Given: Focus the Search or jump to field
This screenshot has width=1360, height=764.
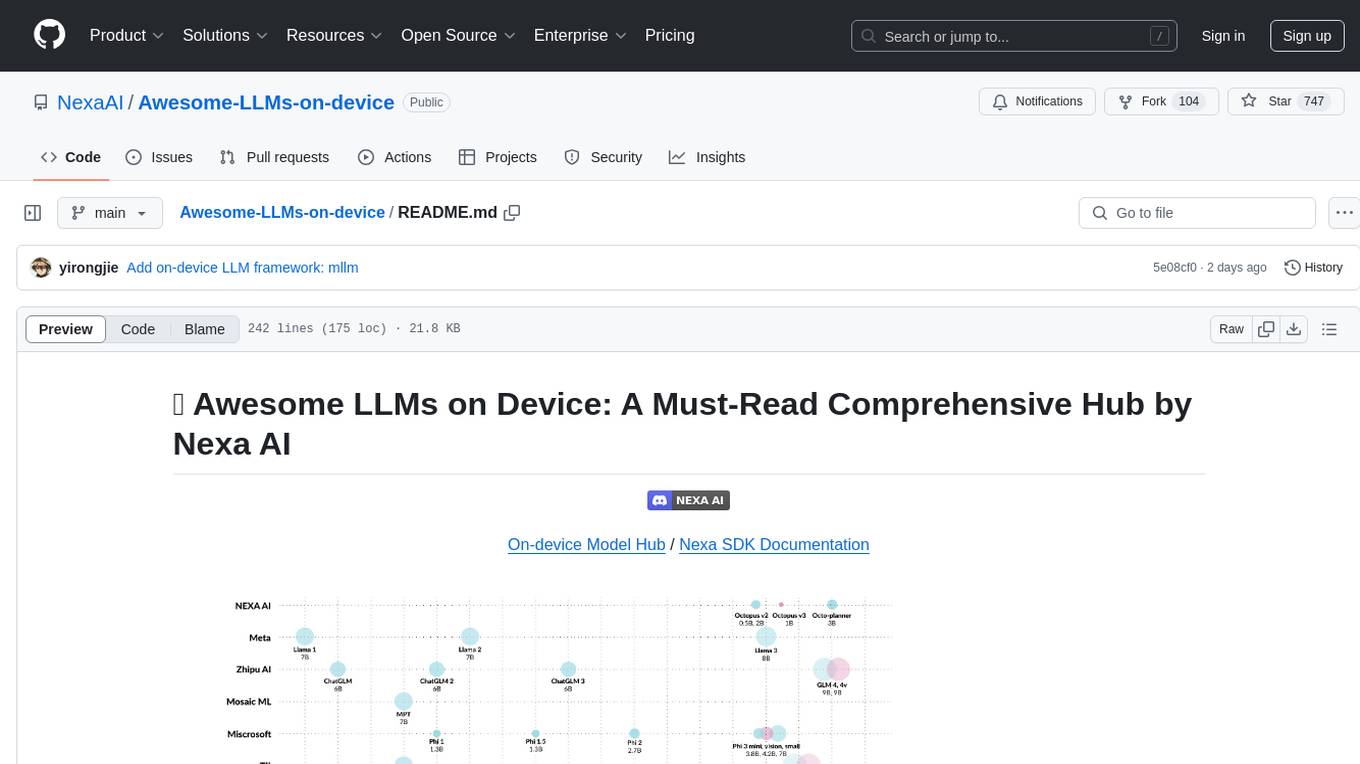Looking at the screenshot, I should pyautogui.click(x=1015, y=36).
